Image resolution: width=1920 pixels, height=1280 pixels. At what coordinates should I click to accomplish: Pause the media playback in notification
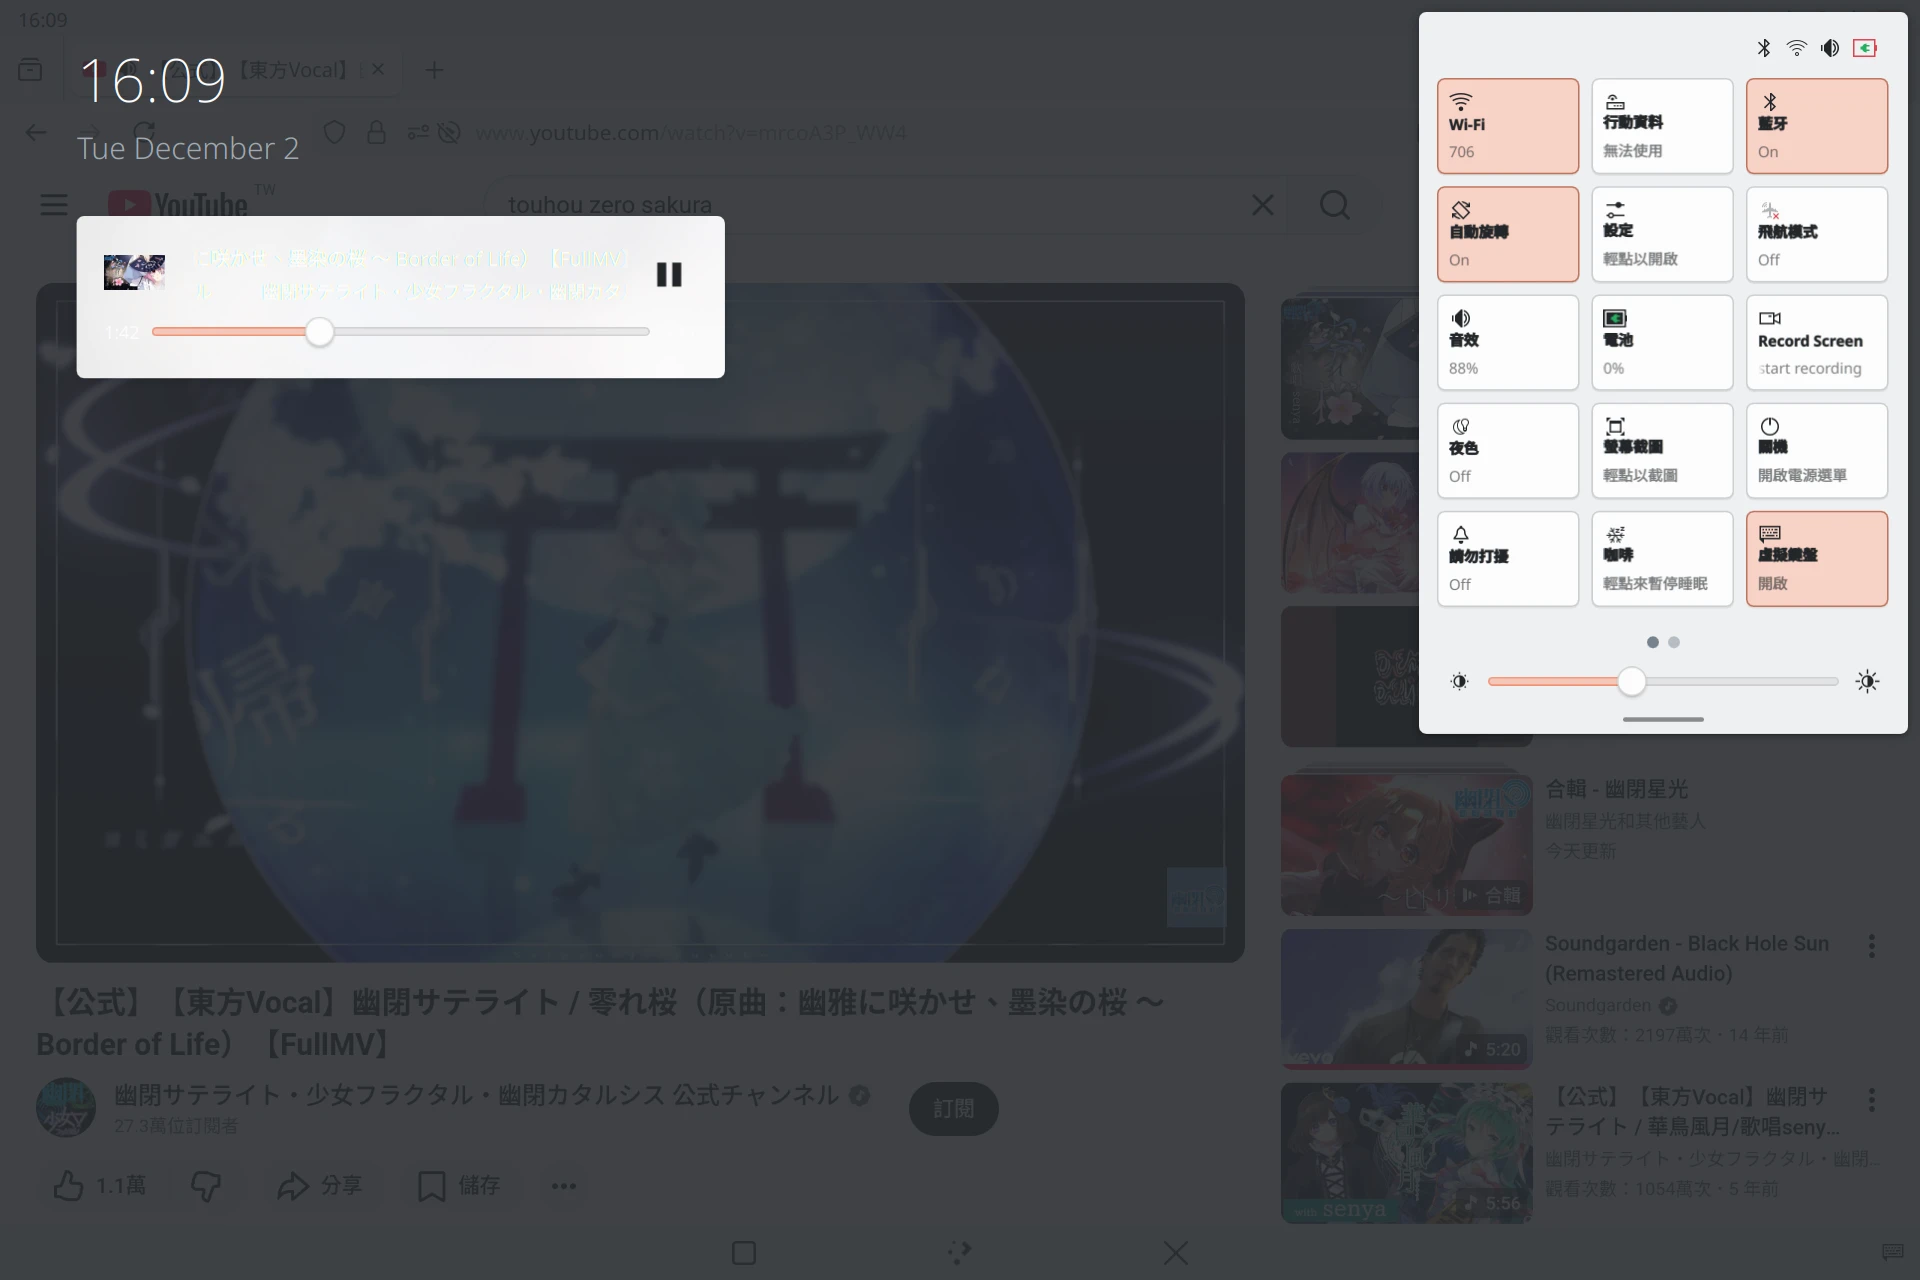pyautogui.click(x=669, y=274)
